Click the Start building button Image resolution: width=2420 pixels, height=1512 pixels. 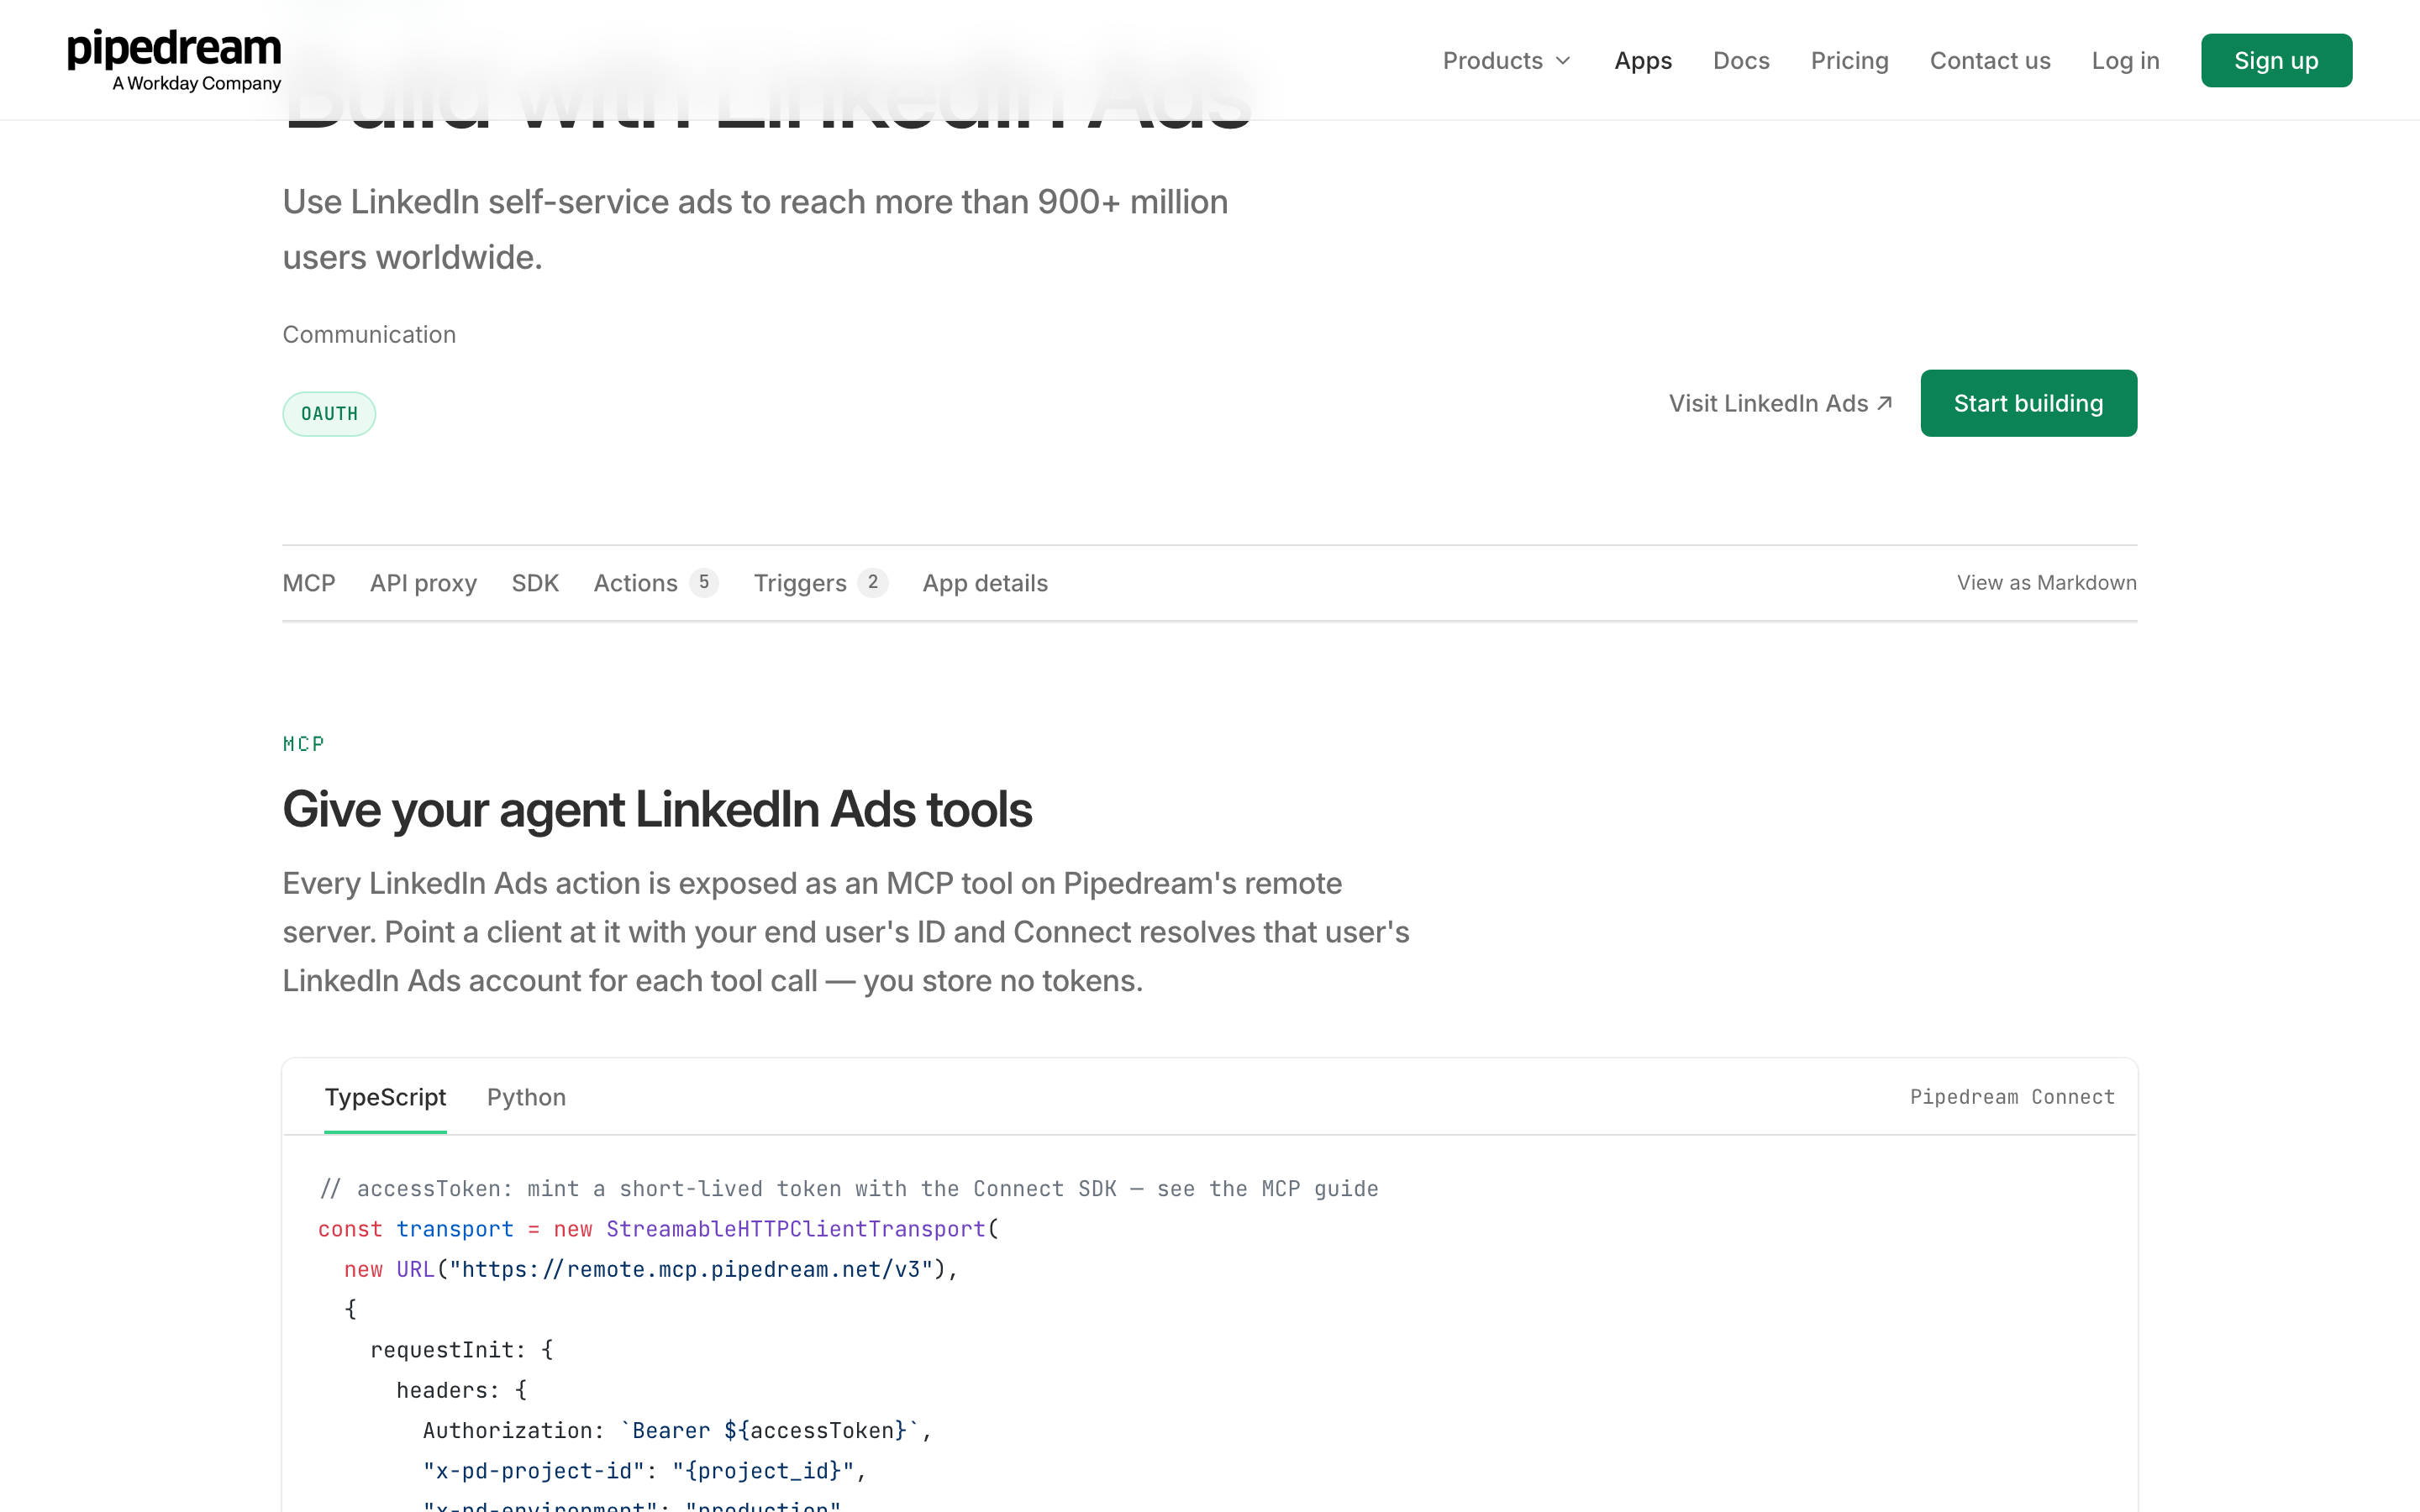[2028, 403]
